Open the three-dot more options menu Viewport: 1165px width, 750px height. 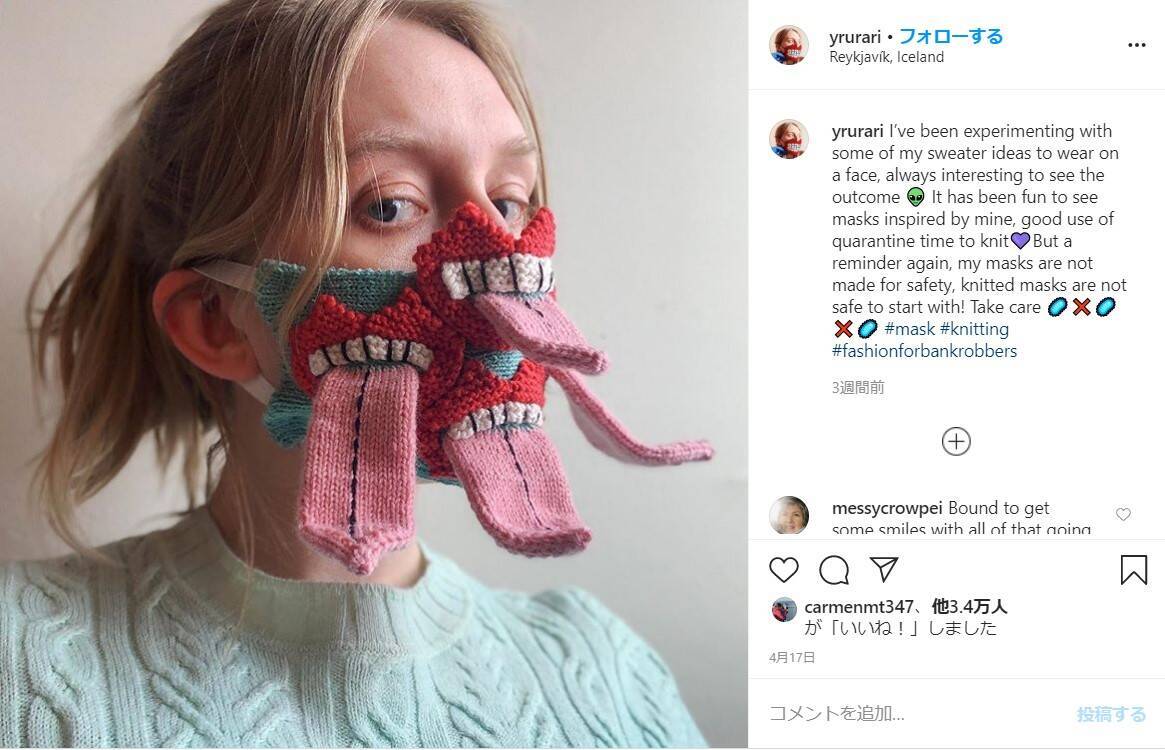point(1136,45)
